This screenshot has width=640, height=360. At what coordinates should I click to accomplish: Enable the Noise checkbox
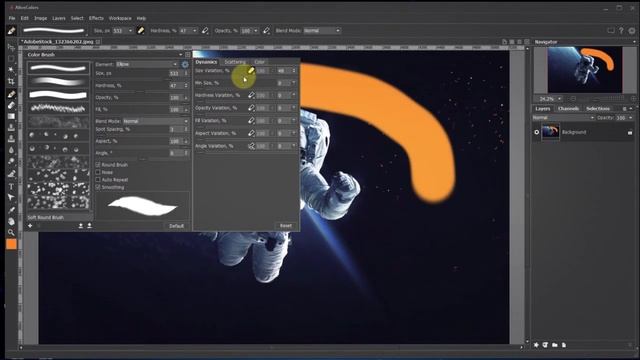98,172
